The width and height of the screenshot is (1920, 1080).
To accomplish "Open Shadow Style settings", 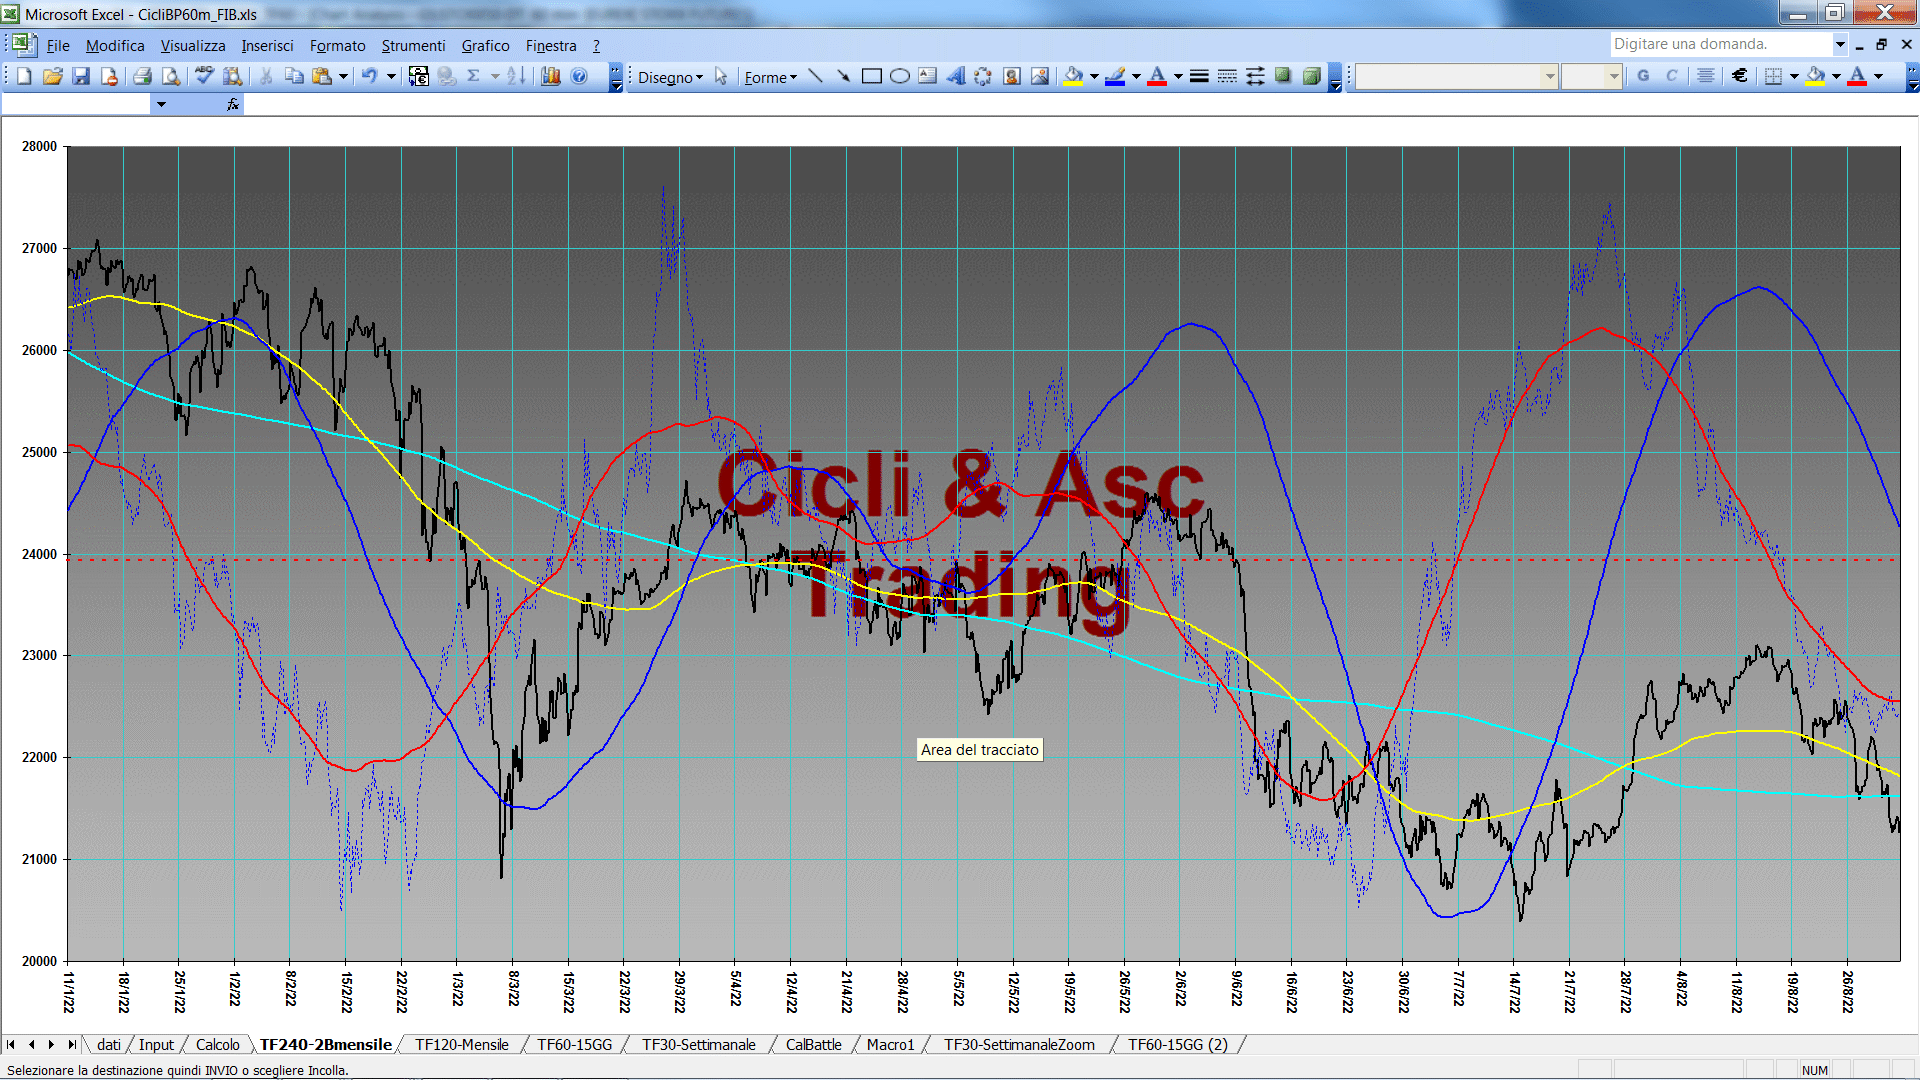I will 1283,76.
